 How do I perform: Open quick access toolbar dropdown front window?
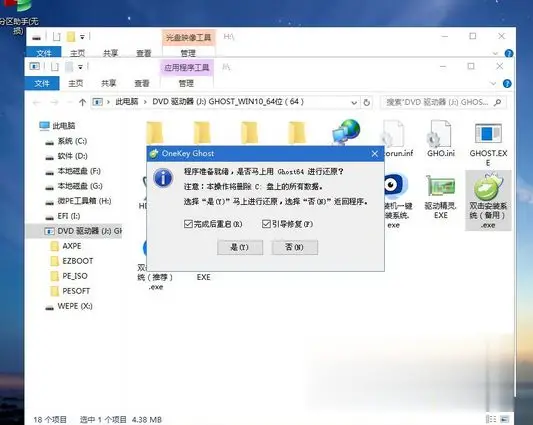pyautogui.click(x=81, y=67)
